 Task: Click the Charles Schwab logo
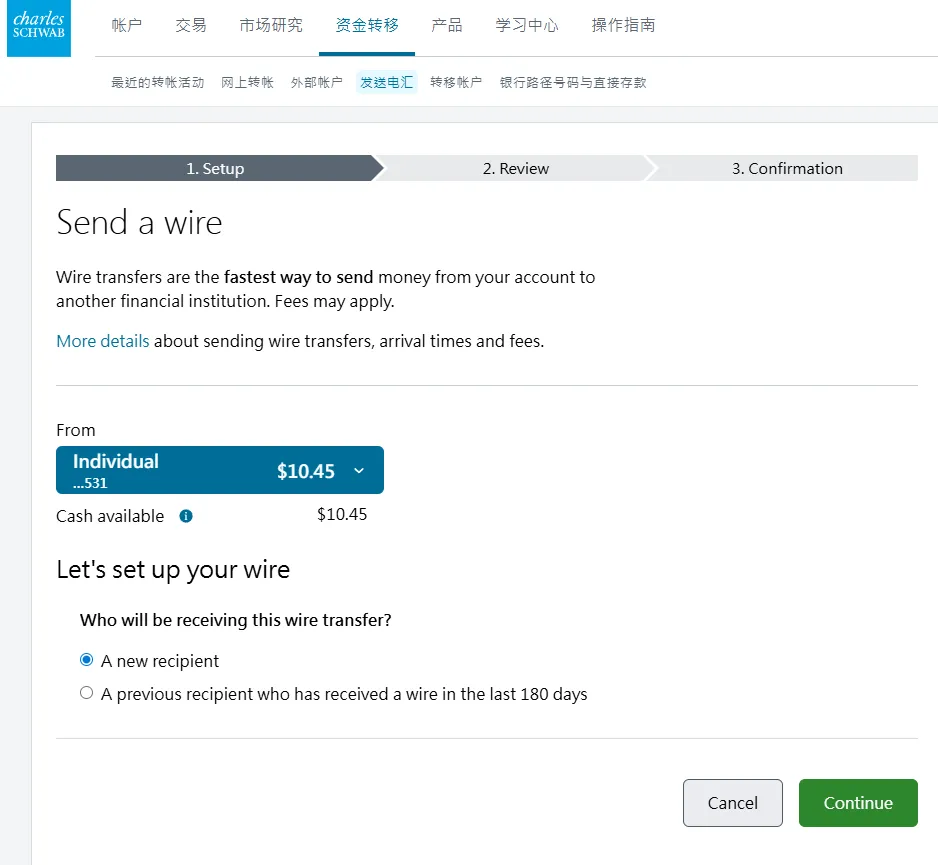[x=39, y=28]
